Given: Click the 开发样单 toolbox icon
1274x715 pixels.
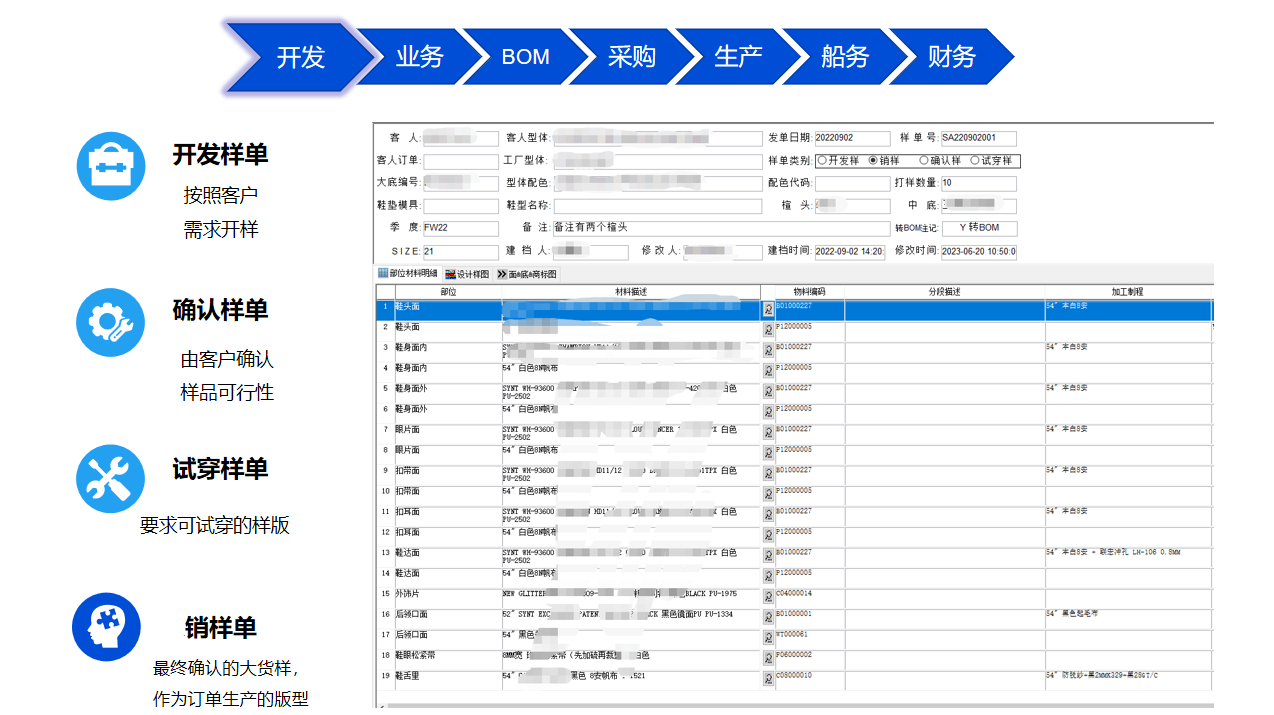Looking at the screenshot, I should [111, 166].
